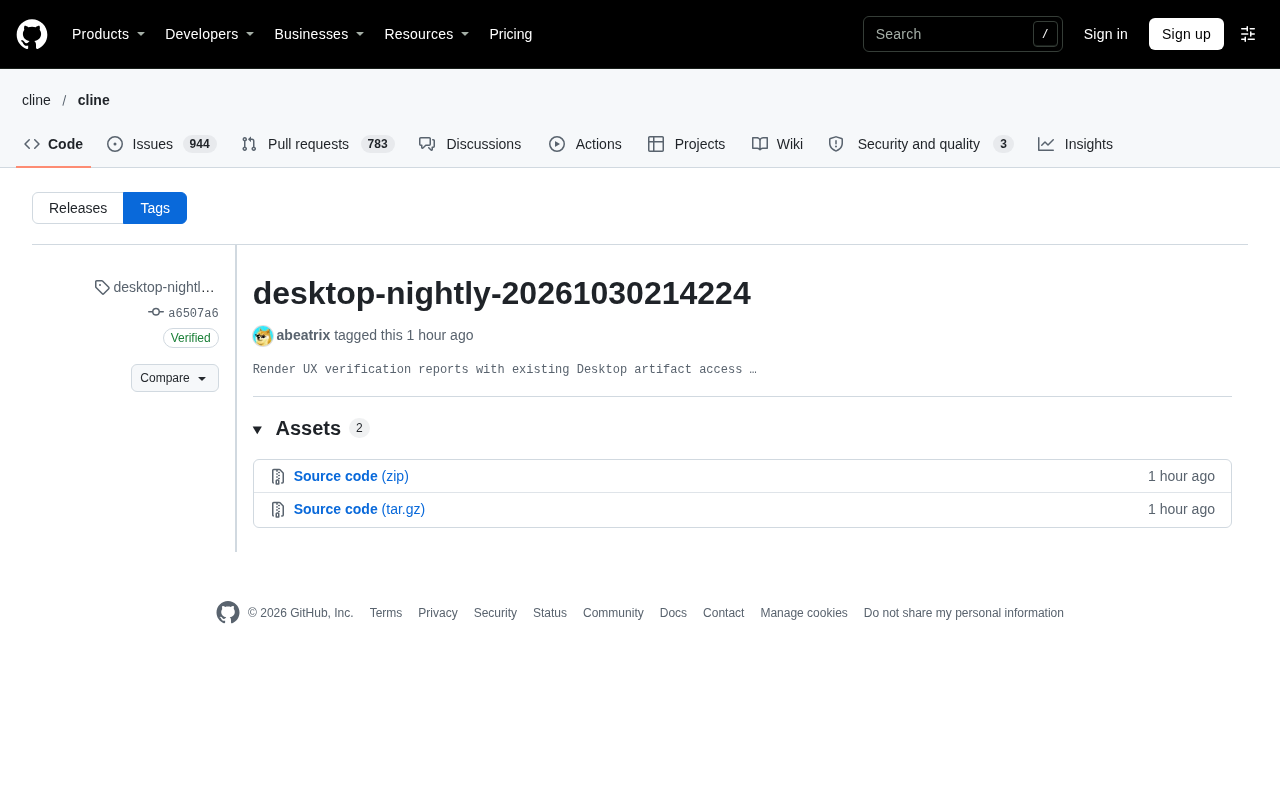The width and height of the screenshot is (1280, 800).
Task: Open Security and quality tab
Action: coord(921,144)
